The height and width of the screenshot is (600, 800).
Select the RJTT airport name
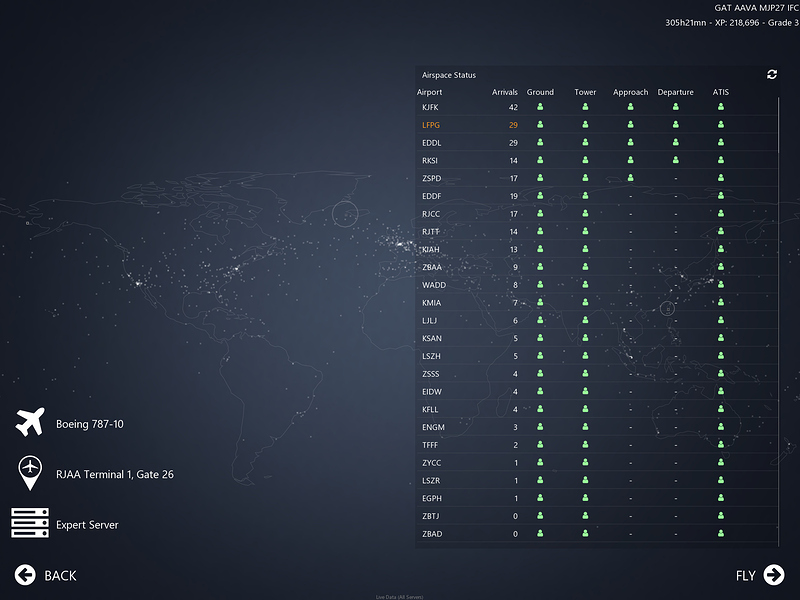431,232
